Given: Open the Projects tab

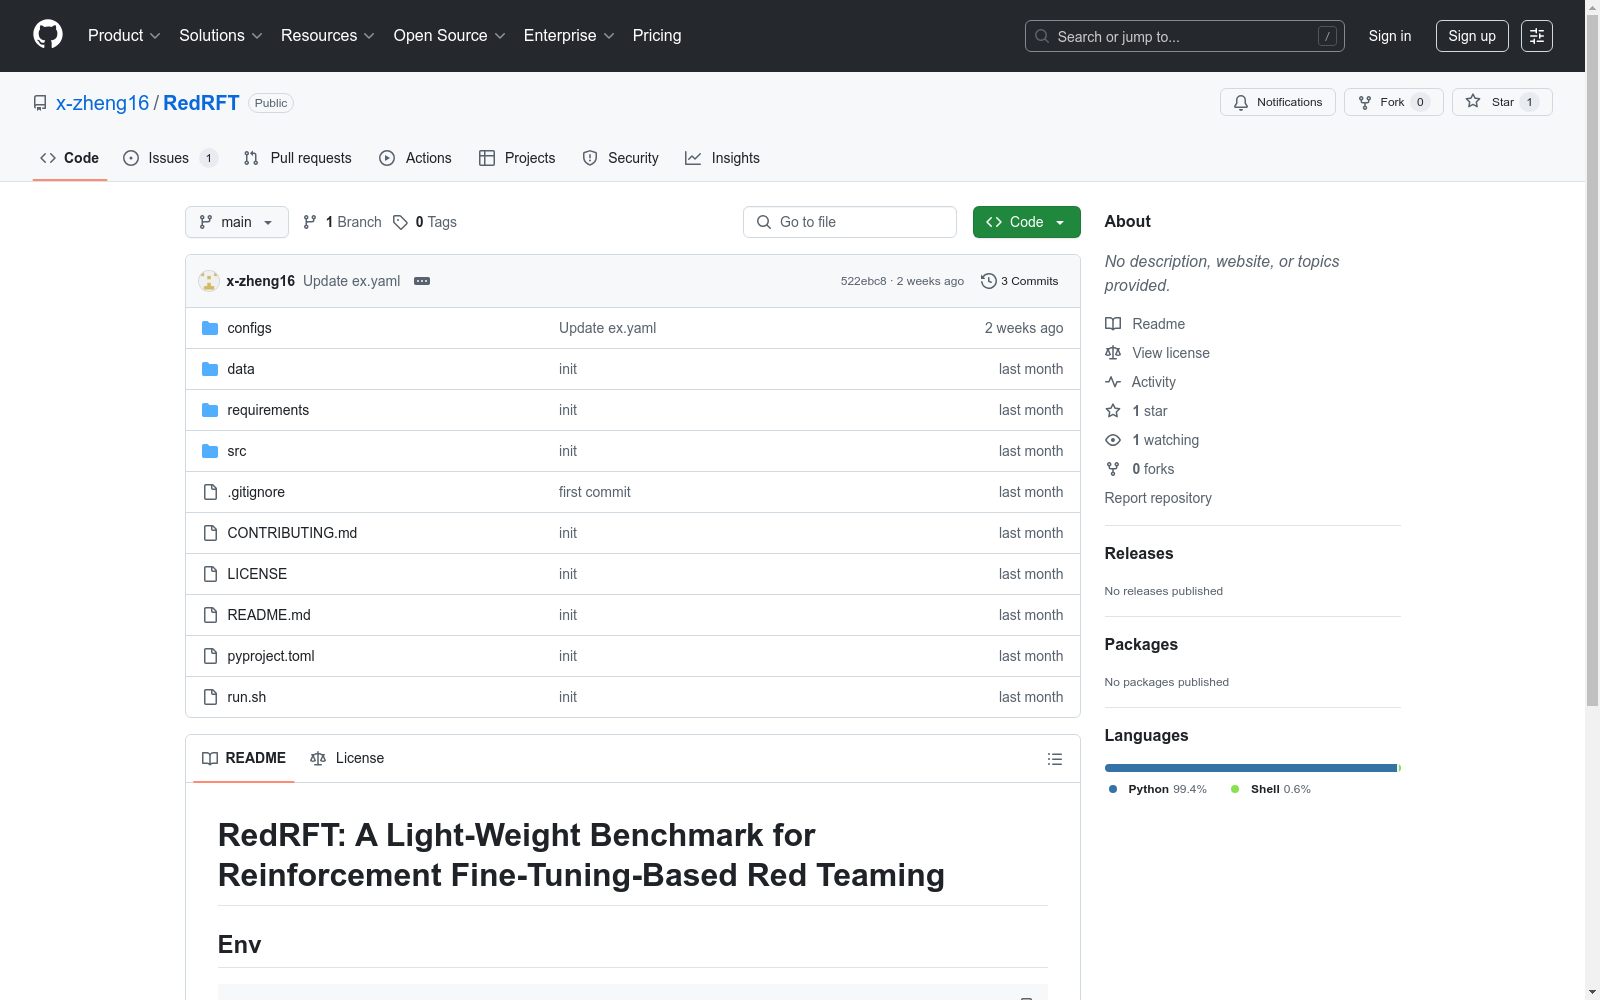Looking at the screenshot, I should pos(517,158).
